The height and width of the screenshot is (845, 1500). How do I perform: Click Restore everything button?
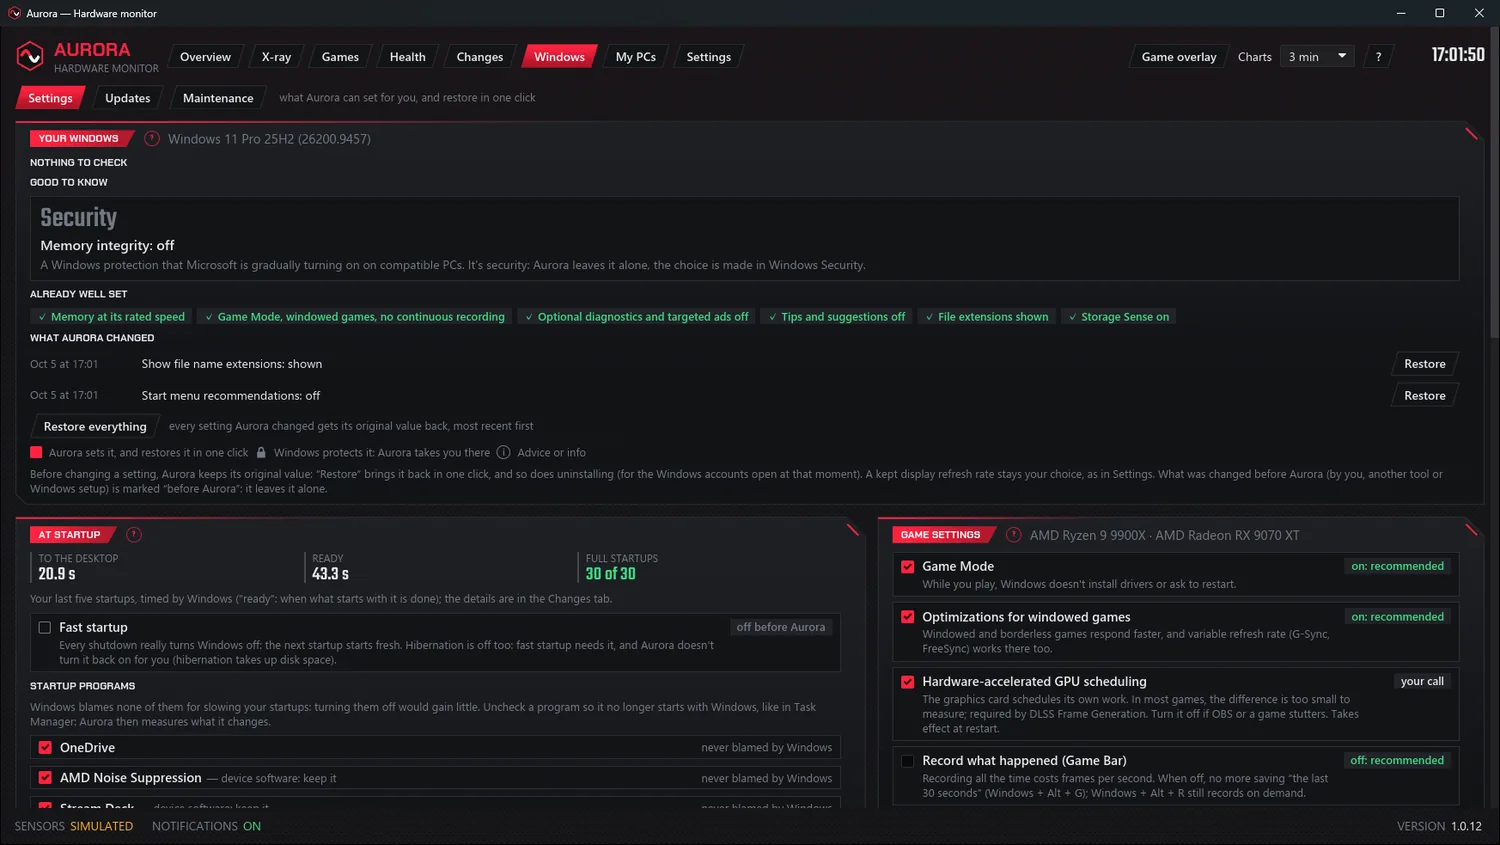tap(95, 427)
